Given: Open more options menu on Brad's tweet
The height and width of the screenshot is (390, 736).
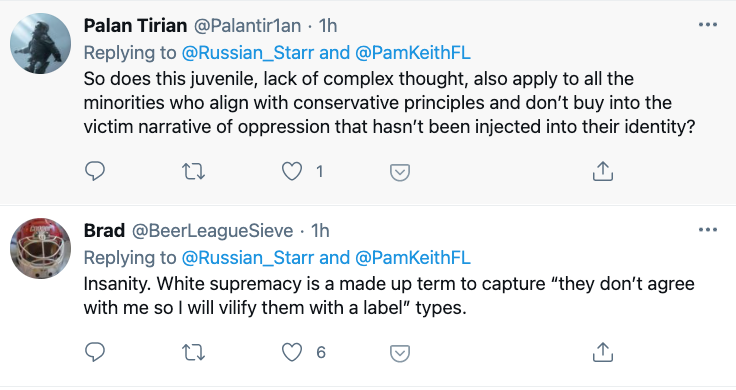Looking at the screenshot, I should coord(708,229).
